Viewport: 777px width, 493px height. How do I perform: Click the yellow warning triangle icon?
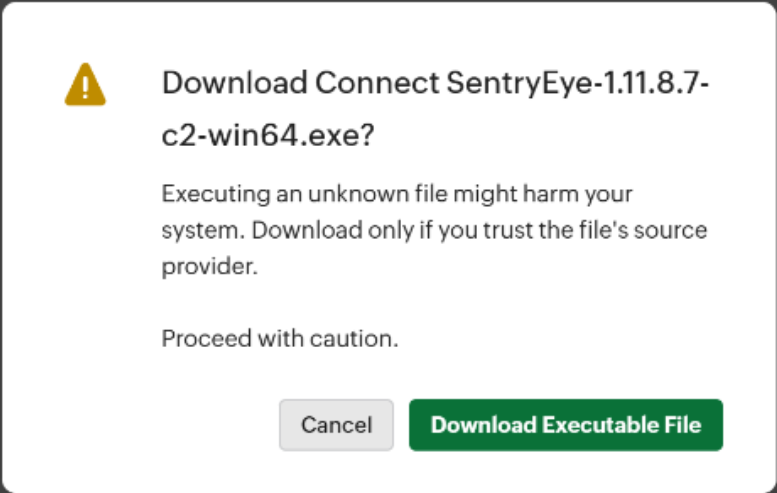pos(85,85)
